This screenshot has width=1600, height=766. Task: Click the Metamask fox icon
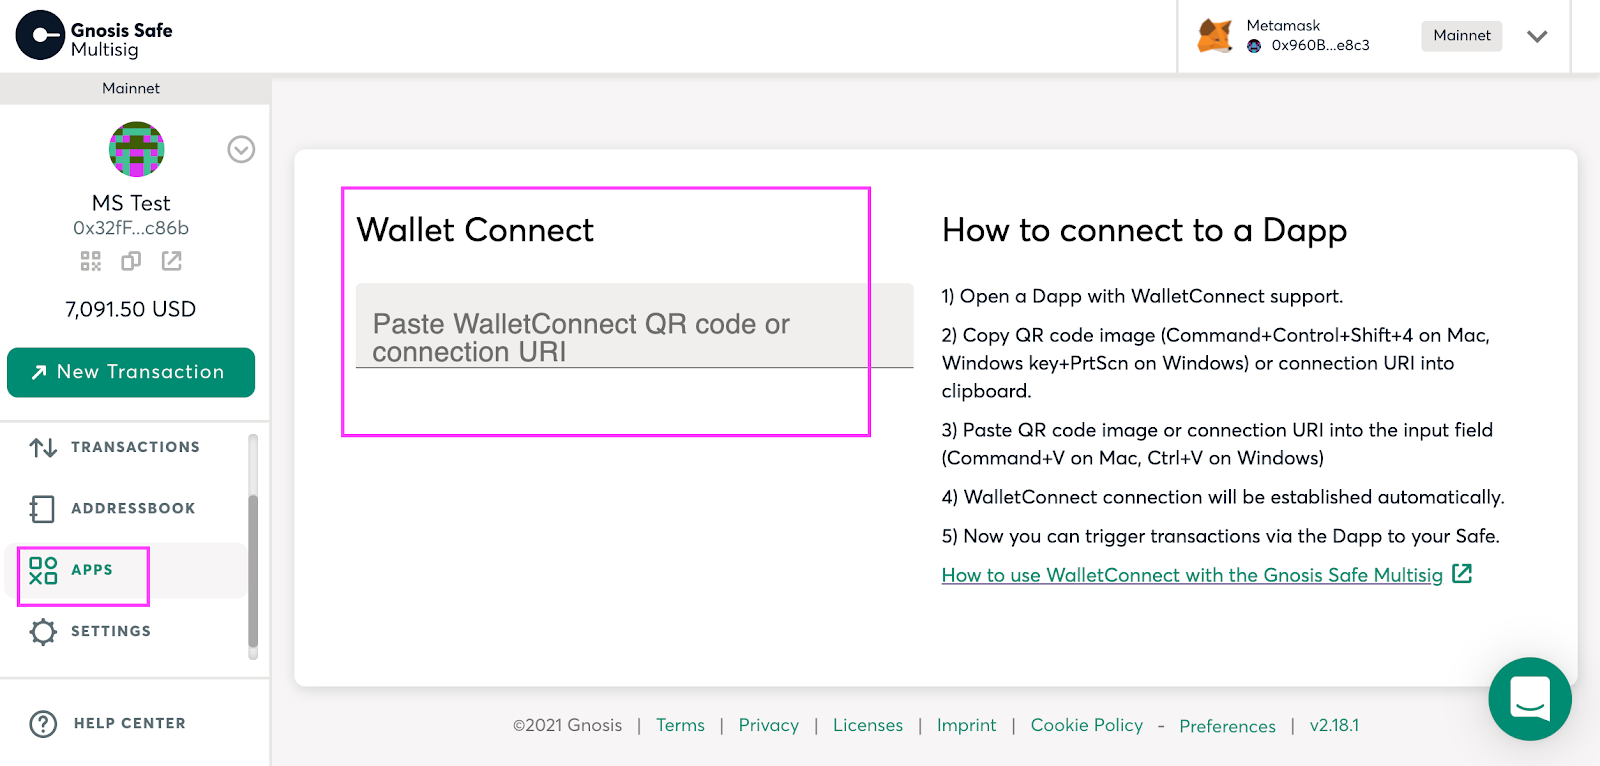point(1215,36)
